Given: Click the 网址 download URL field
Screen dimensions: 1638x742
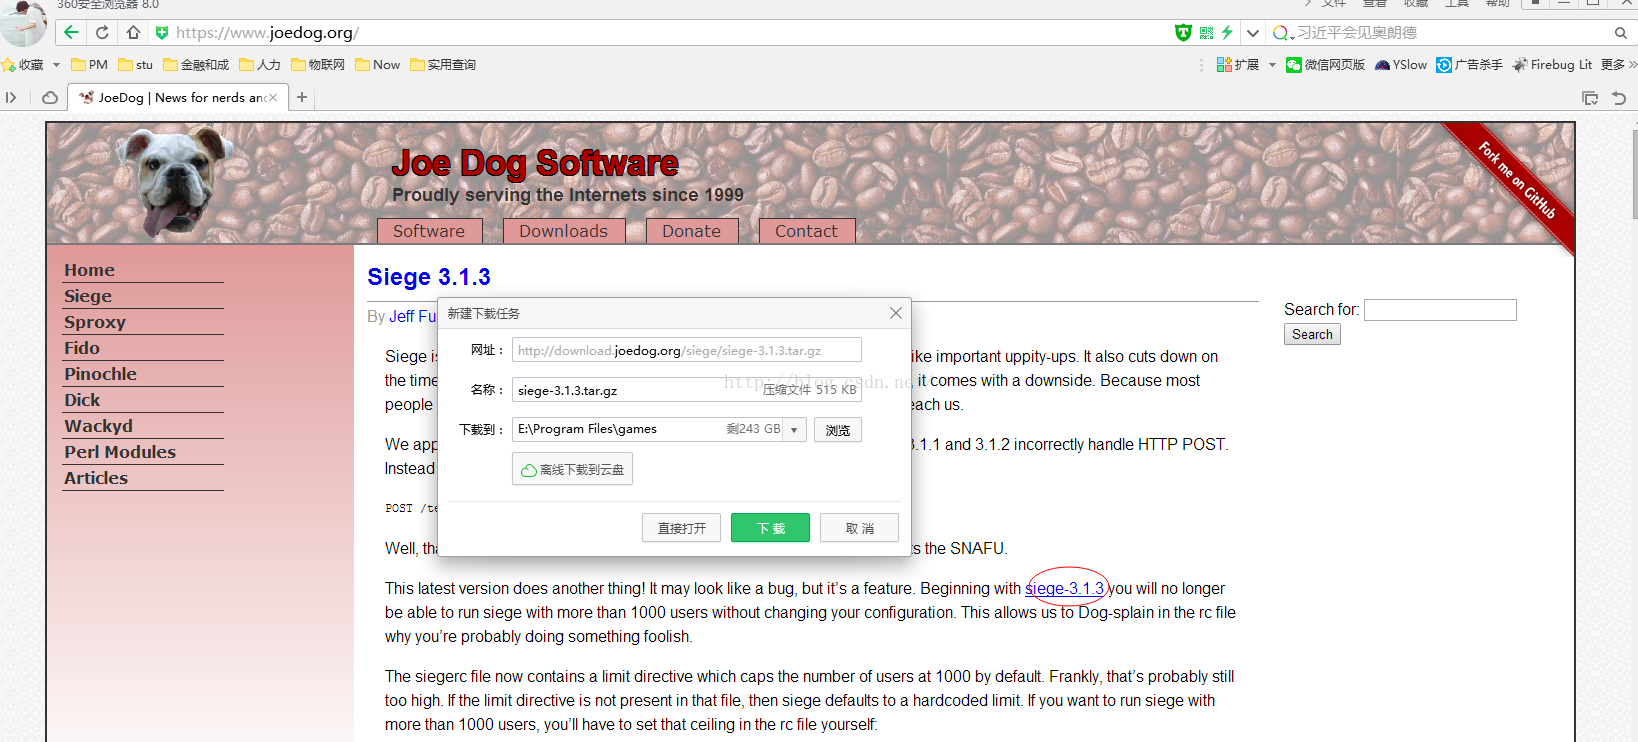Looking at the screenshot, I should click(686, 350).
